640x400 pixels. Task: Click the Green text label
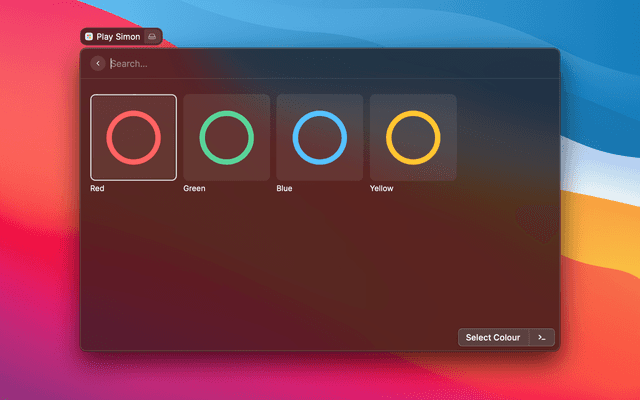(194, 188)
